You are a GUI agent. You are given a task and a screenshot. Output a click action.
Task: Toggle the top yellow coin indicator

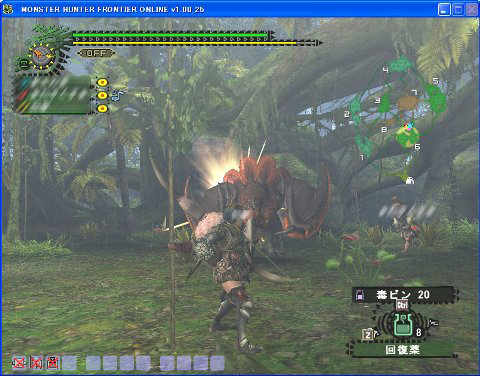coord(103,82)
